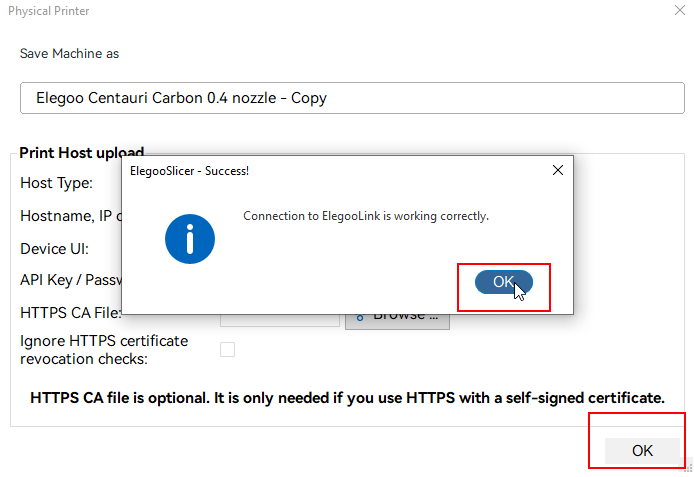Screen dimensions: 694x477
Task: Click the Host Type label
Action: tap(57, 183)
